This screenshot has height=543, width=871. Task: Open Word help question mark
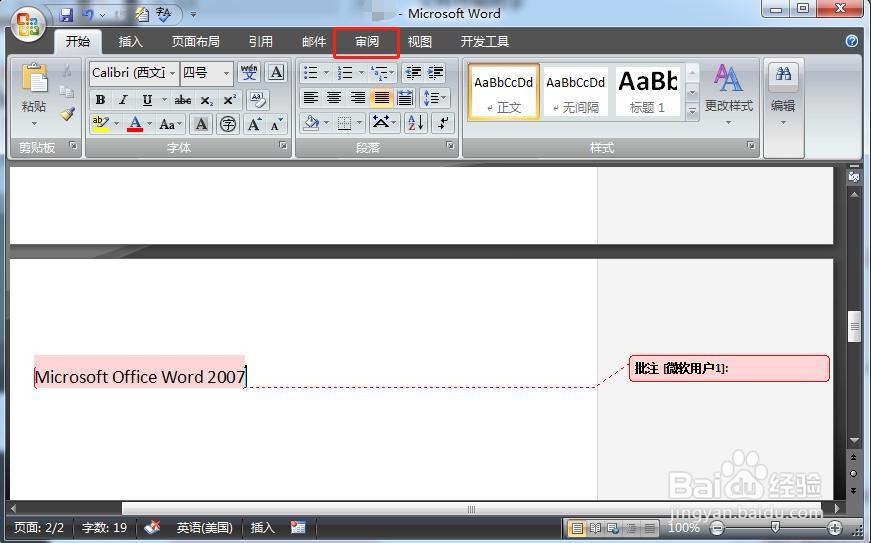851,41
